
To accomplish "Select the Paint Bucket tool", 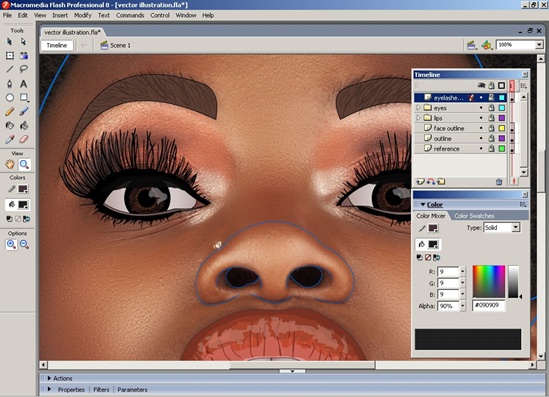I will click(23, 125).
